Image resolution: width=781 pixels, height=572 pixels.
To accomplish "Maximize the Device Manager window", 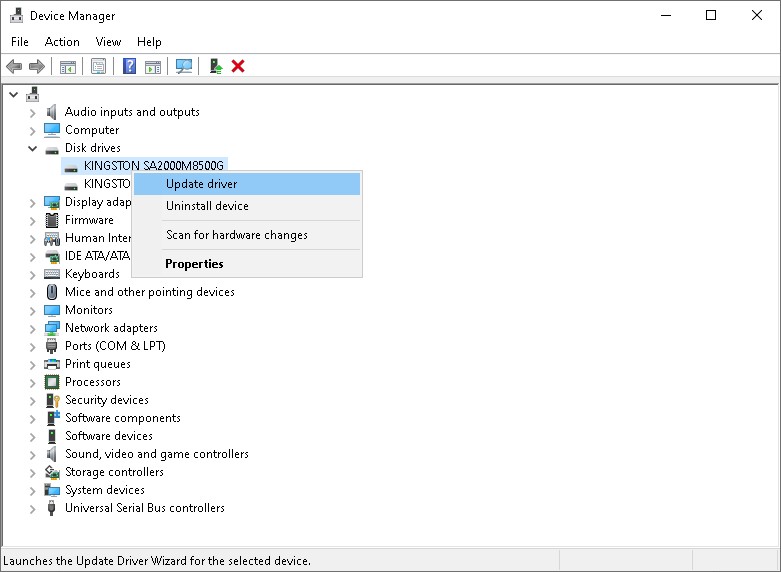I will 711,15.
